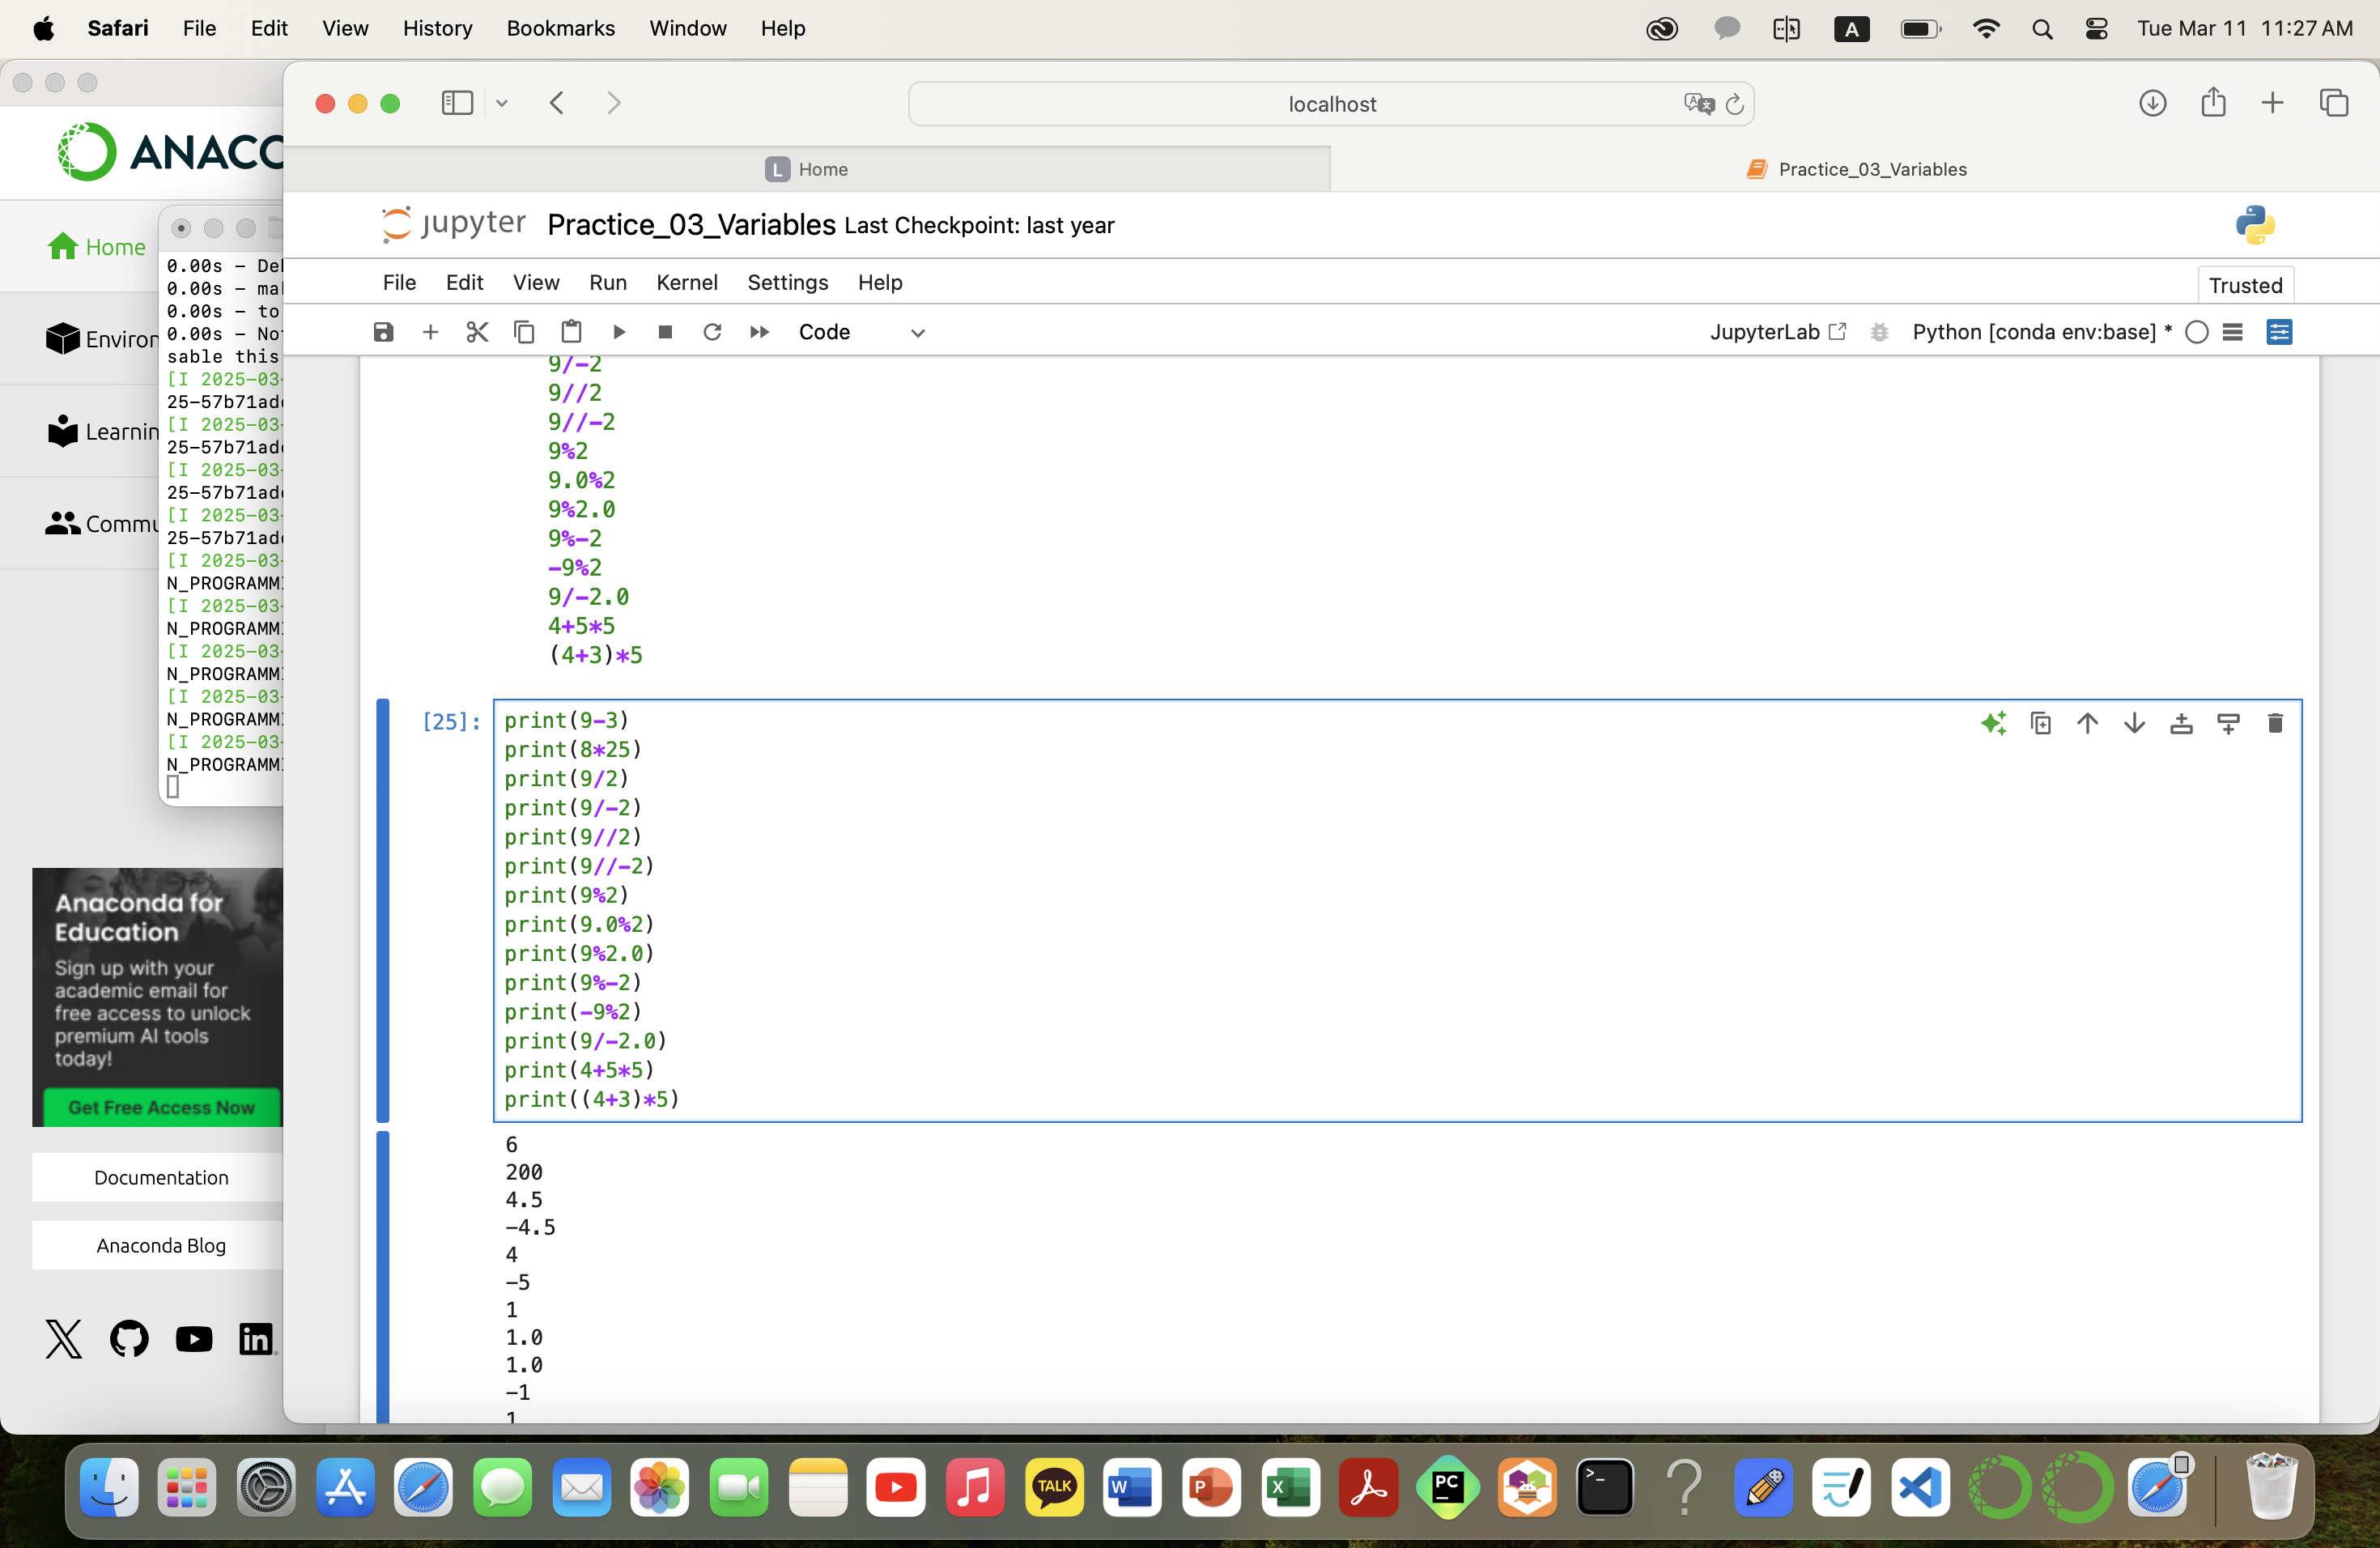The width and height of the screenshot is (2380, 1548).
Task: Click the translate icon in address bar
Action: coord(1698,103)
